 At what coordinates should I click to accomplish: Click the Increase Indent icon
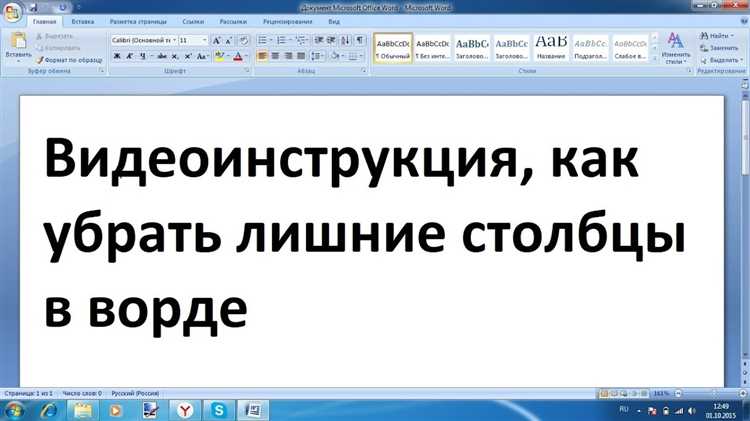[x=331, y=40]
